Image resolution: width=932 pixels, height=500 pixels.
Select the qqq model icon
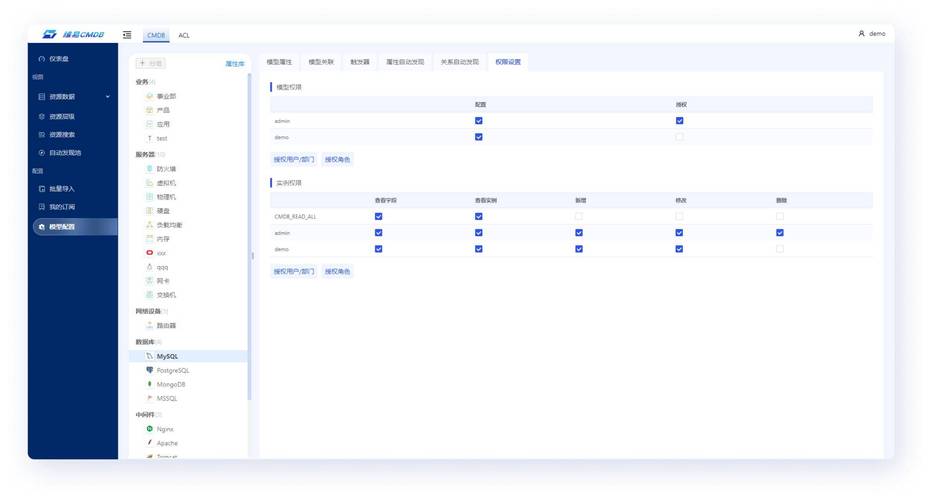point(150,267)
